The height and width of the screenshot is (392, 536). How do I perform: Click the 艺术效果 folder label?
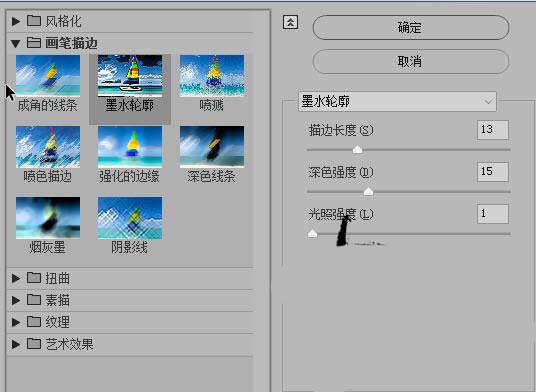[x=69, y=344]
